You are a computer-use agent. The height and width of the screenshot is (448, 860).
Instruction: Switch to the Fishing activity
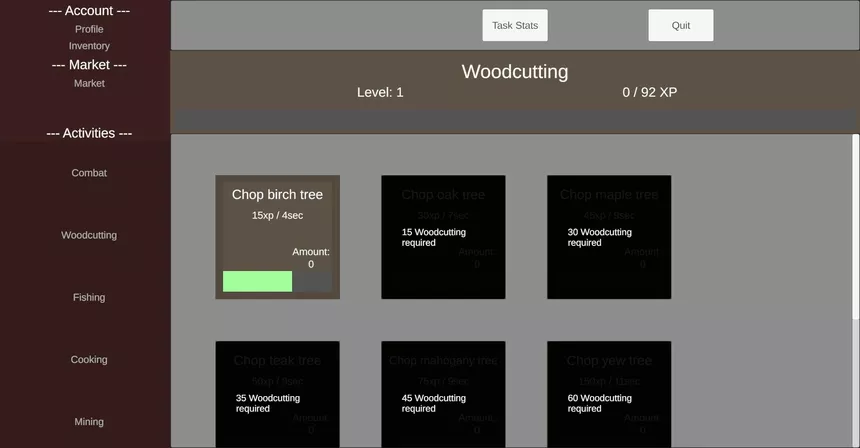tap(89, 297)
